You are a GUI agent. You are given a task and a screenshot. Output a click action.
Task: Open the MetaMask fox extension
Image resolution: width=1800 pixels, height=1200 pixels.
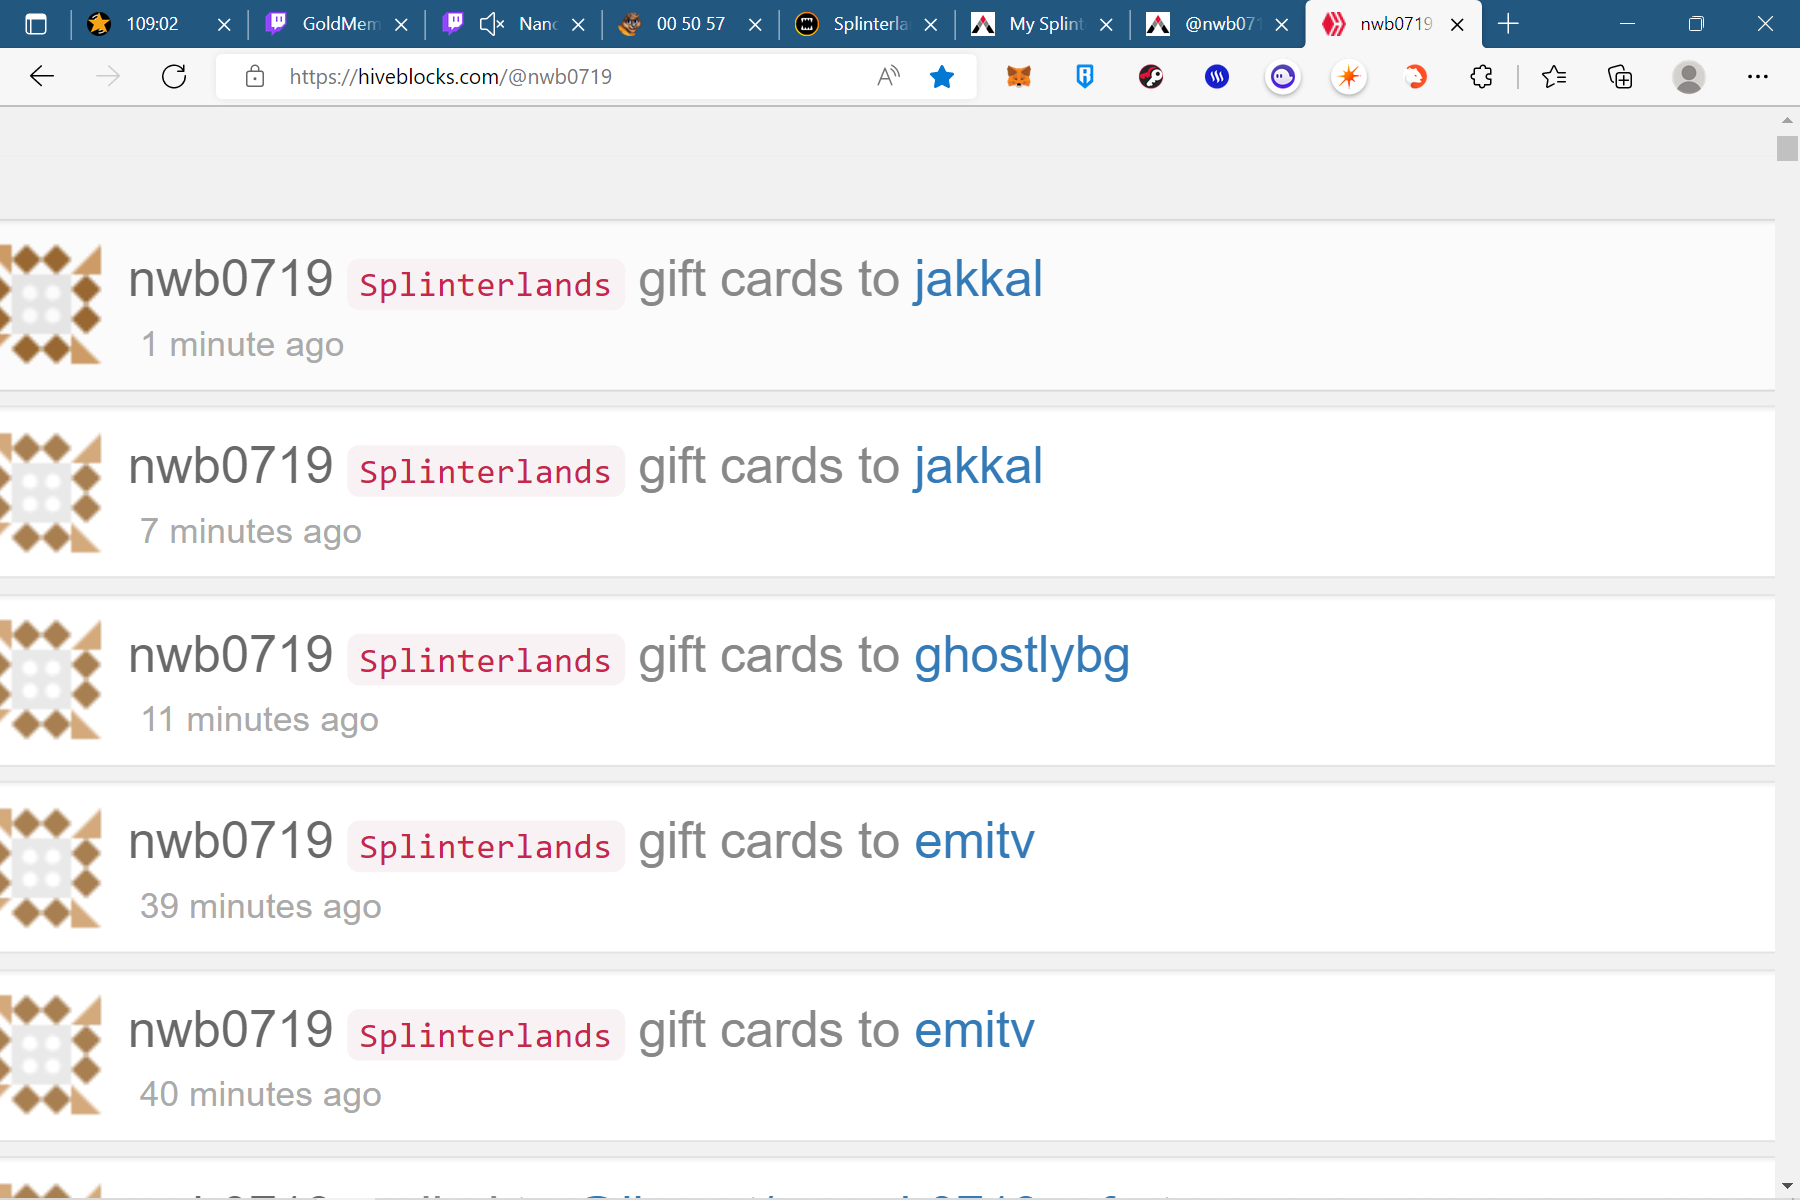[1018, 76]
